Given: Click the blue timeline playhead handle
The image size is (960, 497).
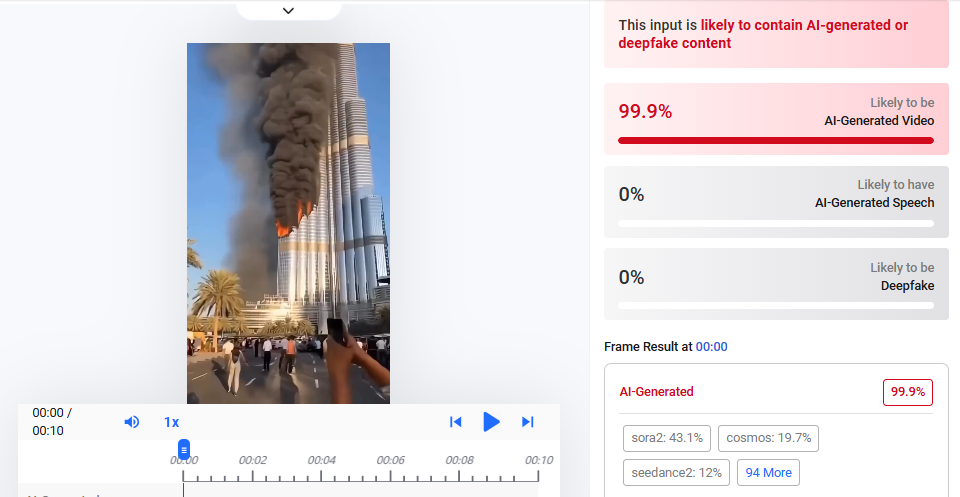Looking at the screenshot, I should [x=184, y=450].
